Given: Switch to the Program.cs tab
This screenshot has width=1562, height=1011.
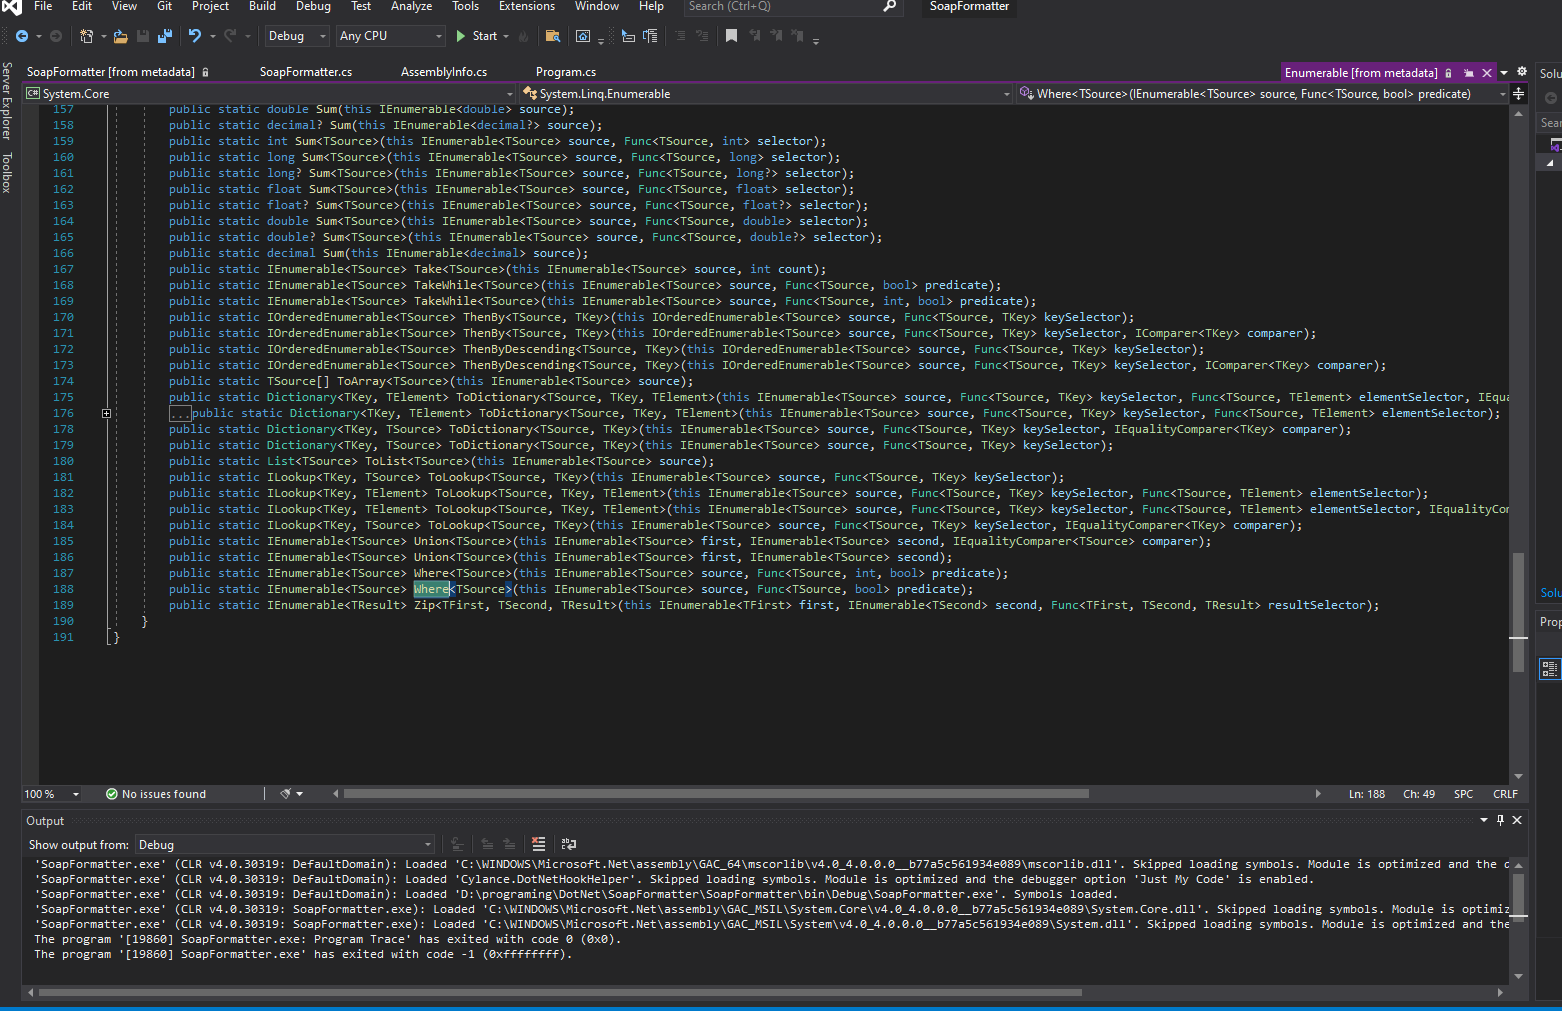Looking at the screenshot, I should 566,72.
